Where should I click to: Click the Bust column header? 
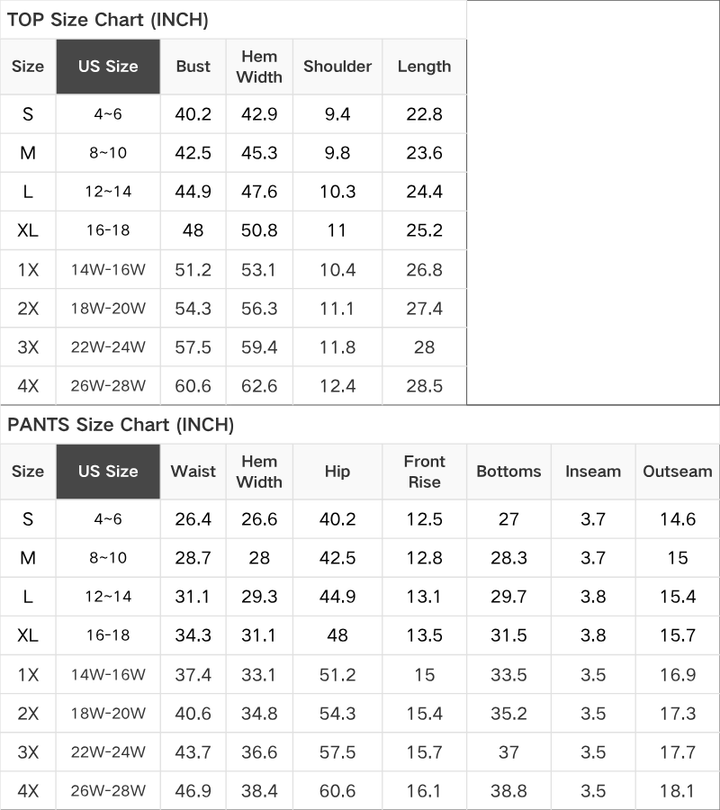193,67
